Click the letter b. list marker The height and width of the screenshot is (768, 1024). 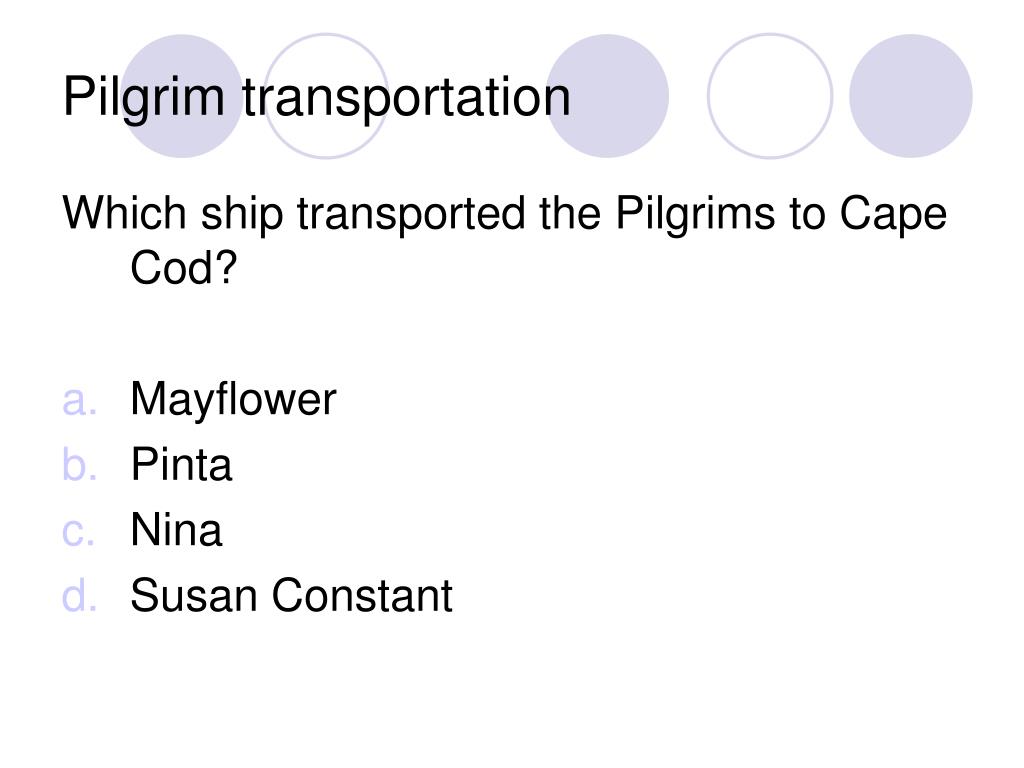(x=79, y=465)
